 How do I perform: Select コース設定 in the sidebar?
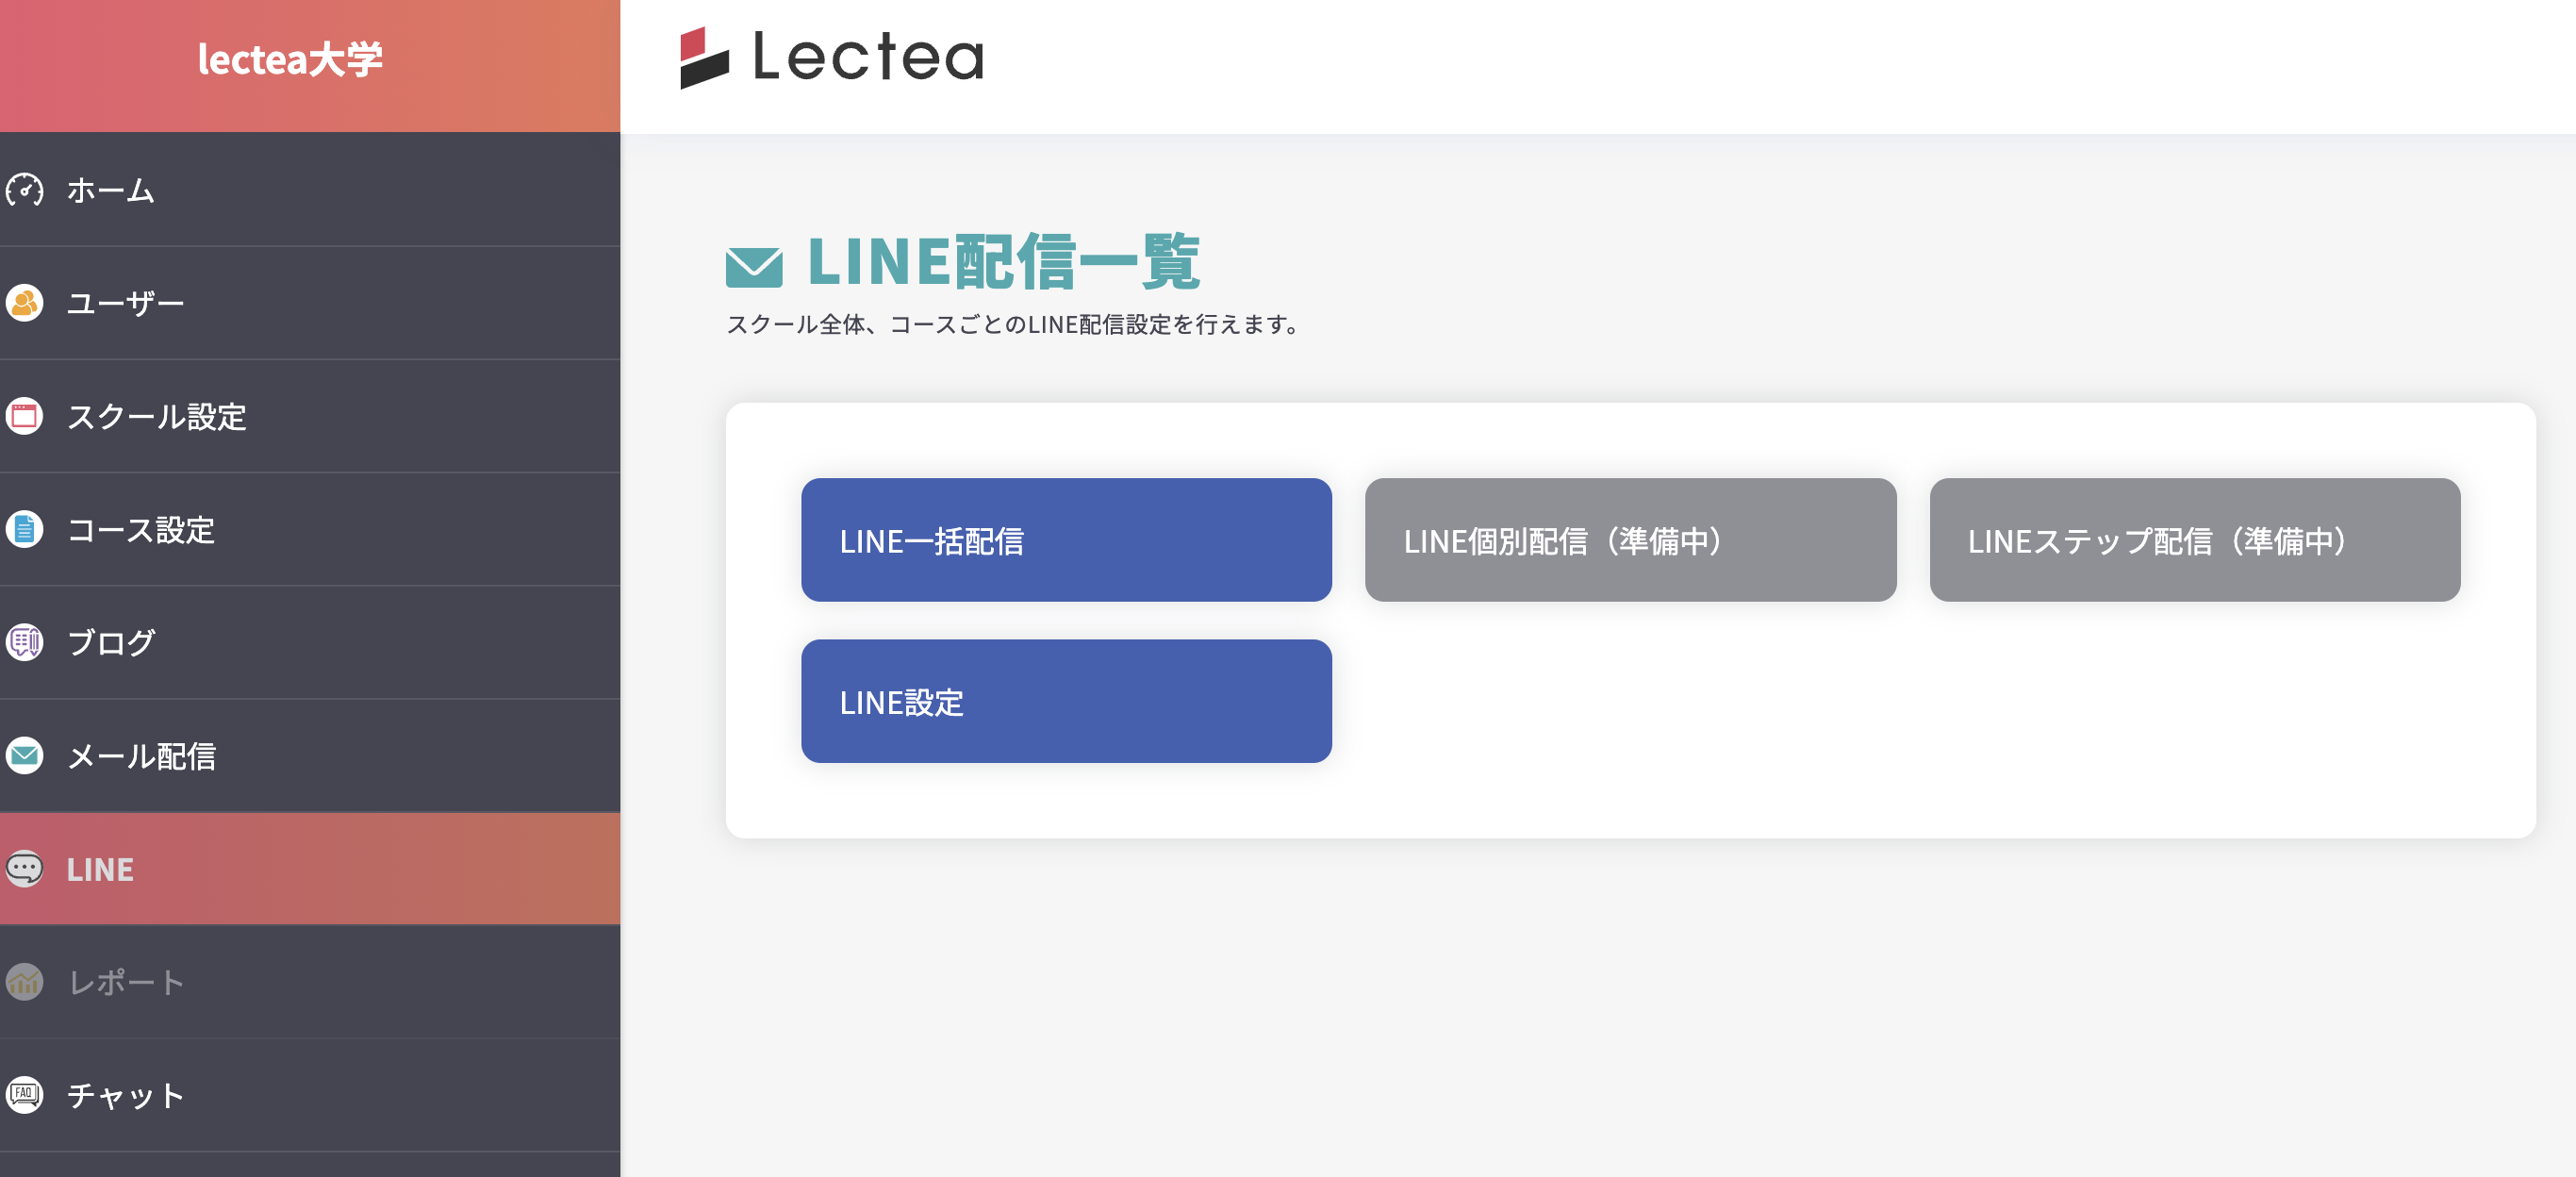pos(140,529)
